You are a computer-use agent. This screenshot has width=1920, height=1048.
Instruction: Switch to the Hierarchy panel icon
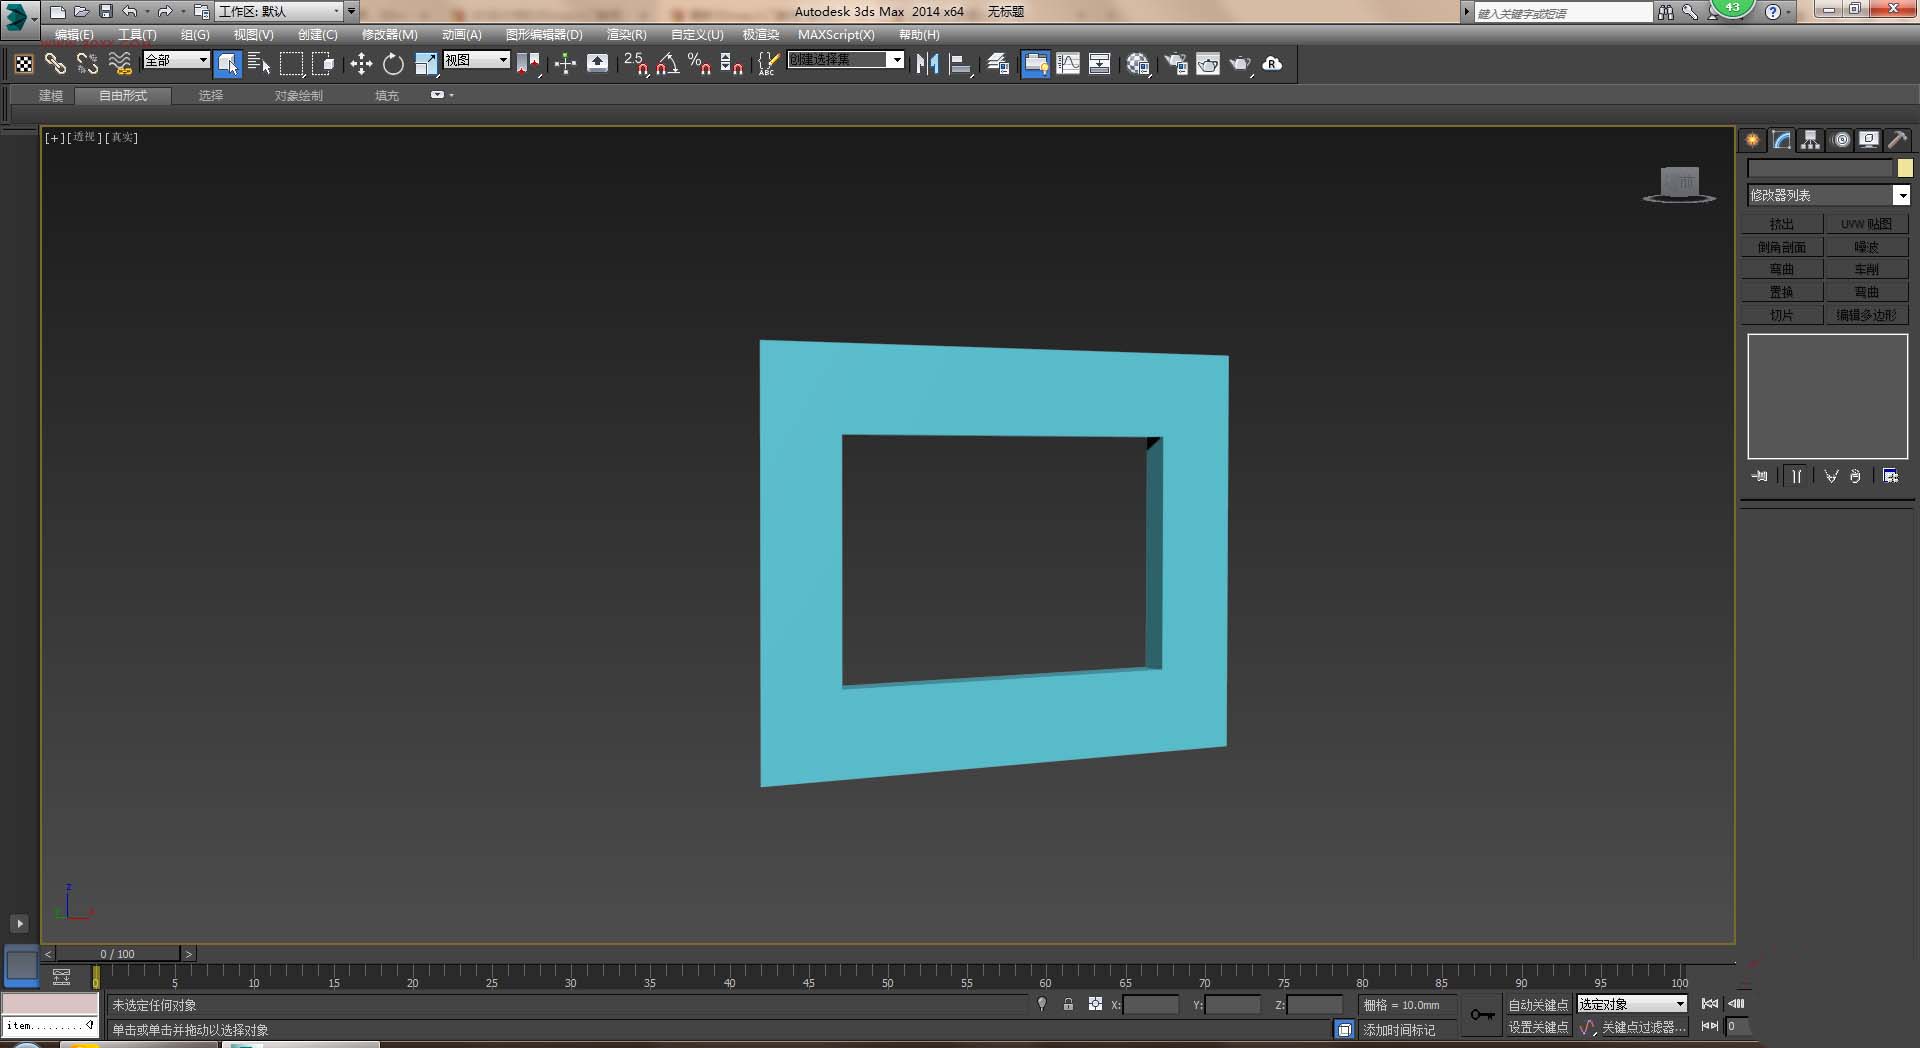pyautogui.click(x=1811, y=140)
